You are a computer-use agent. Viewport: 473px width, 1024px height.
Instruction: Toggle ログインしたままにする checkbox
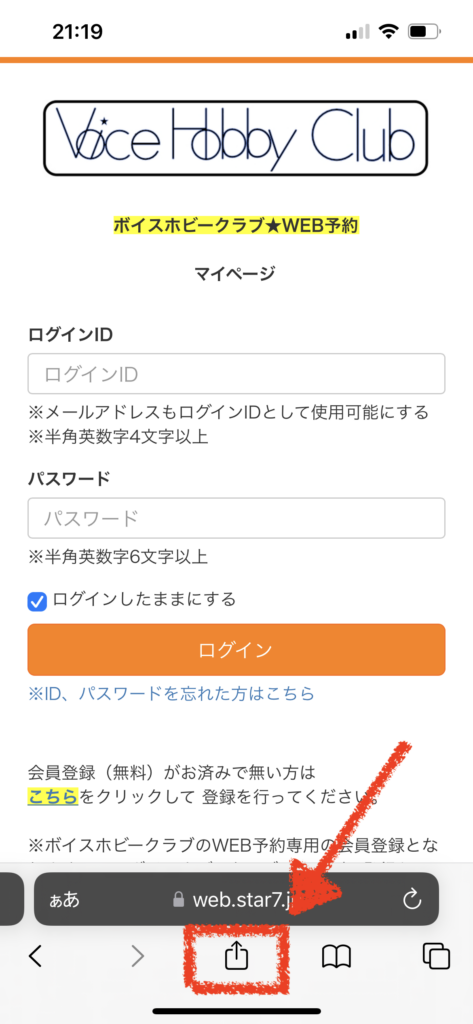click(x=37, y=601)
